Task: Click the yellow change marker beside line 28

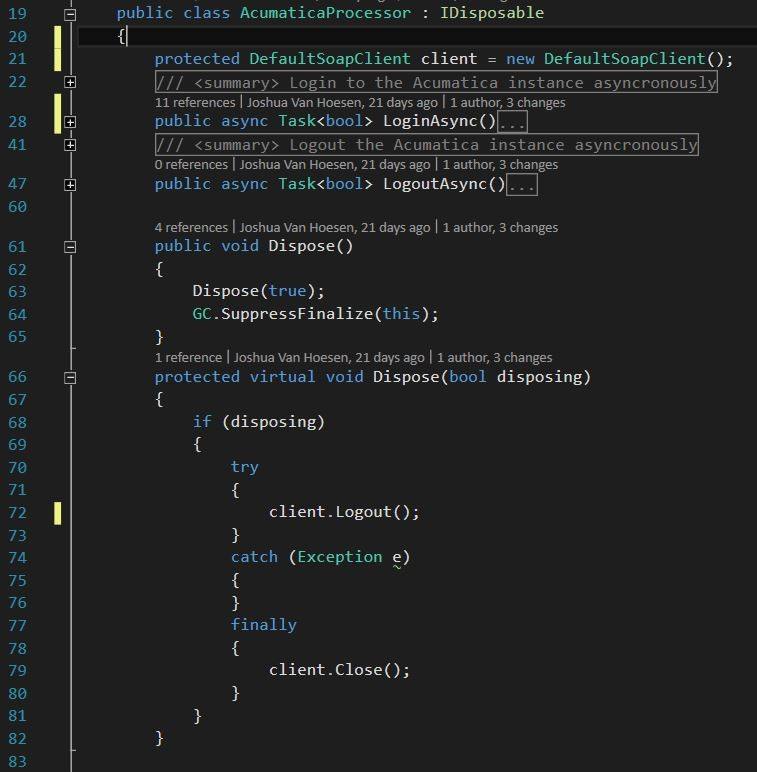Action: [58, 114]
